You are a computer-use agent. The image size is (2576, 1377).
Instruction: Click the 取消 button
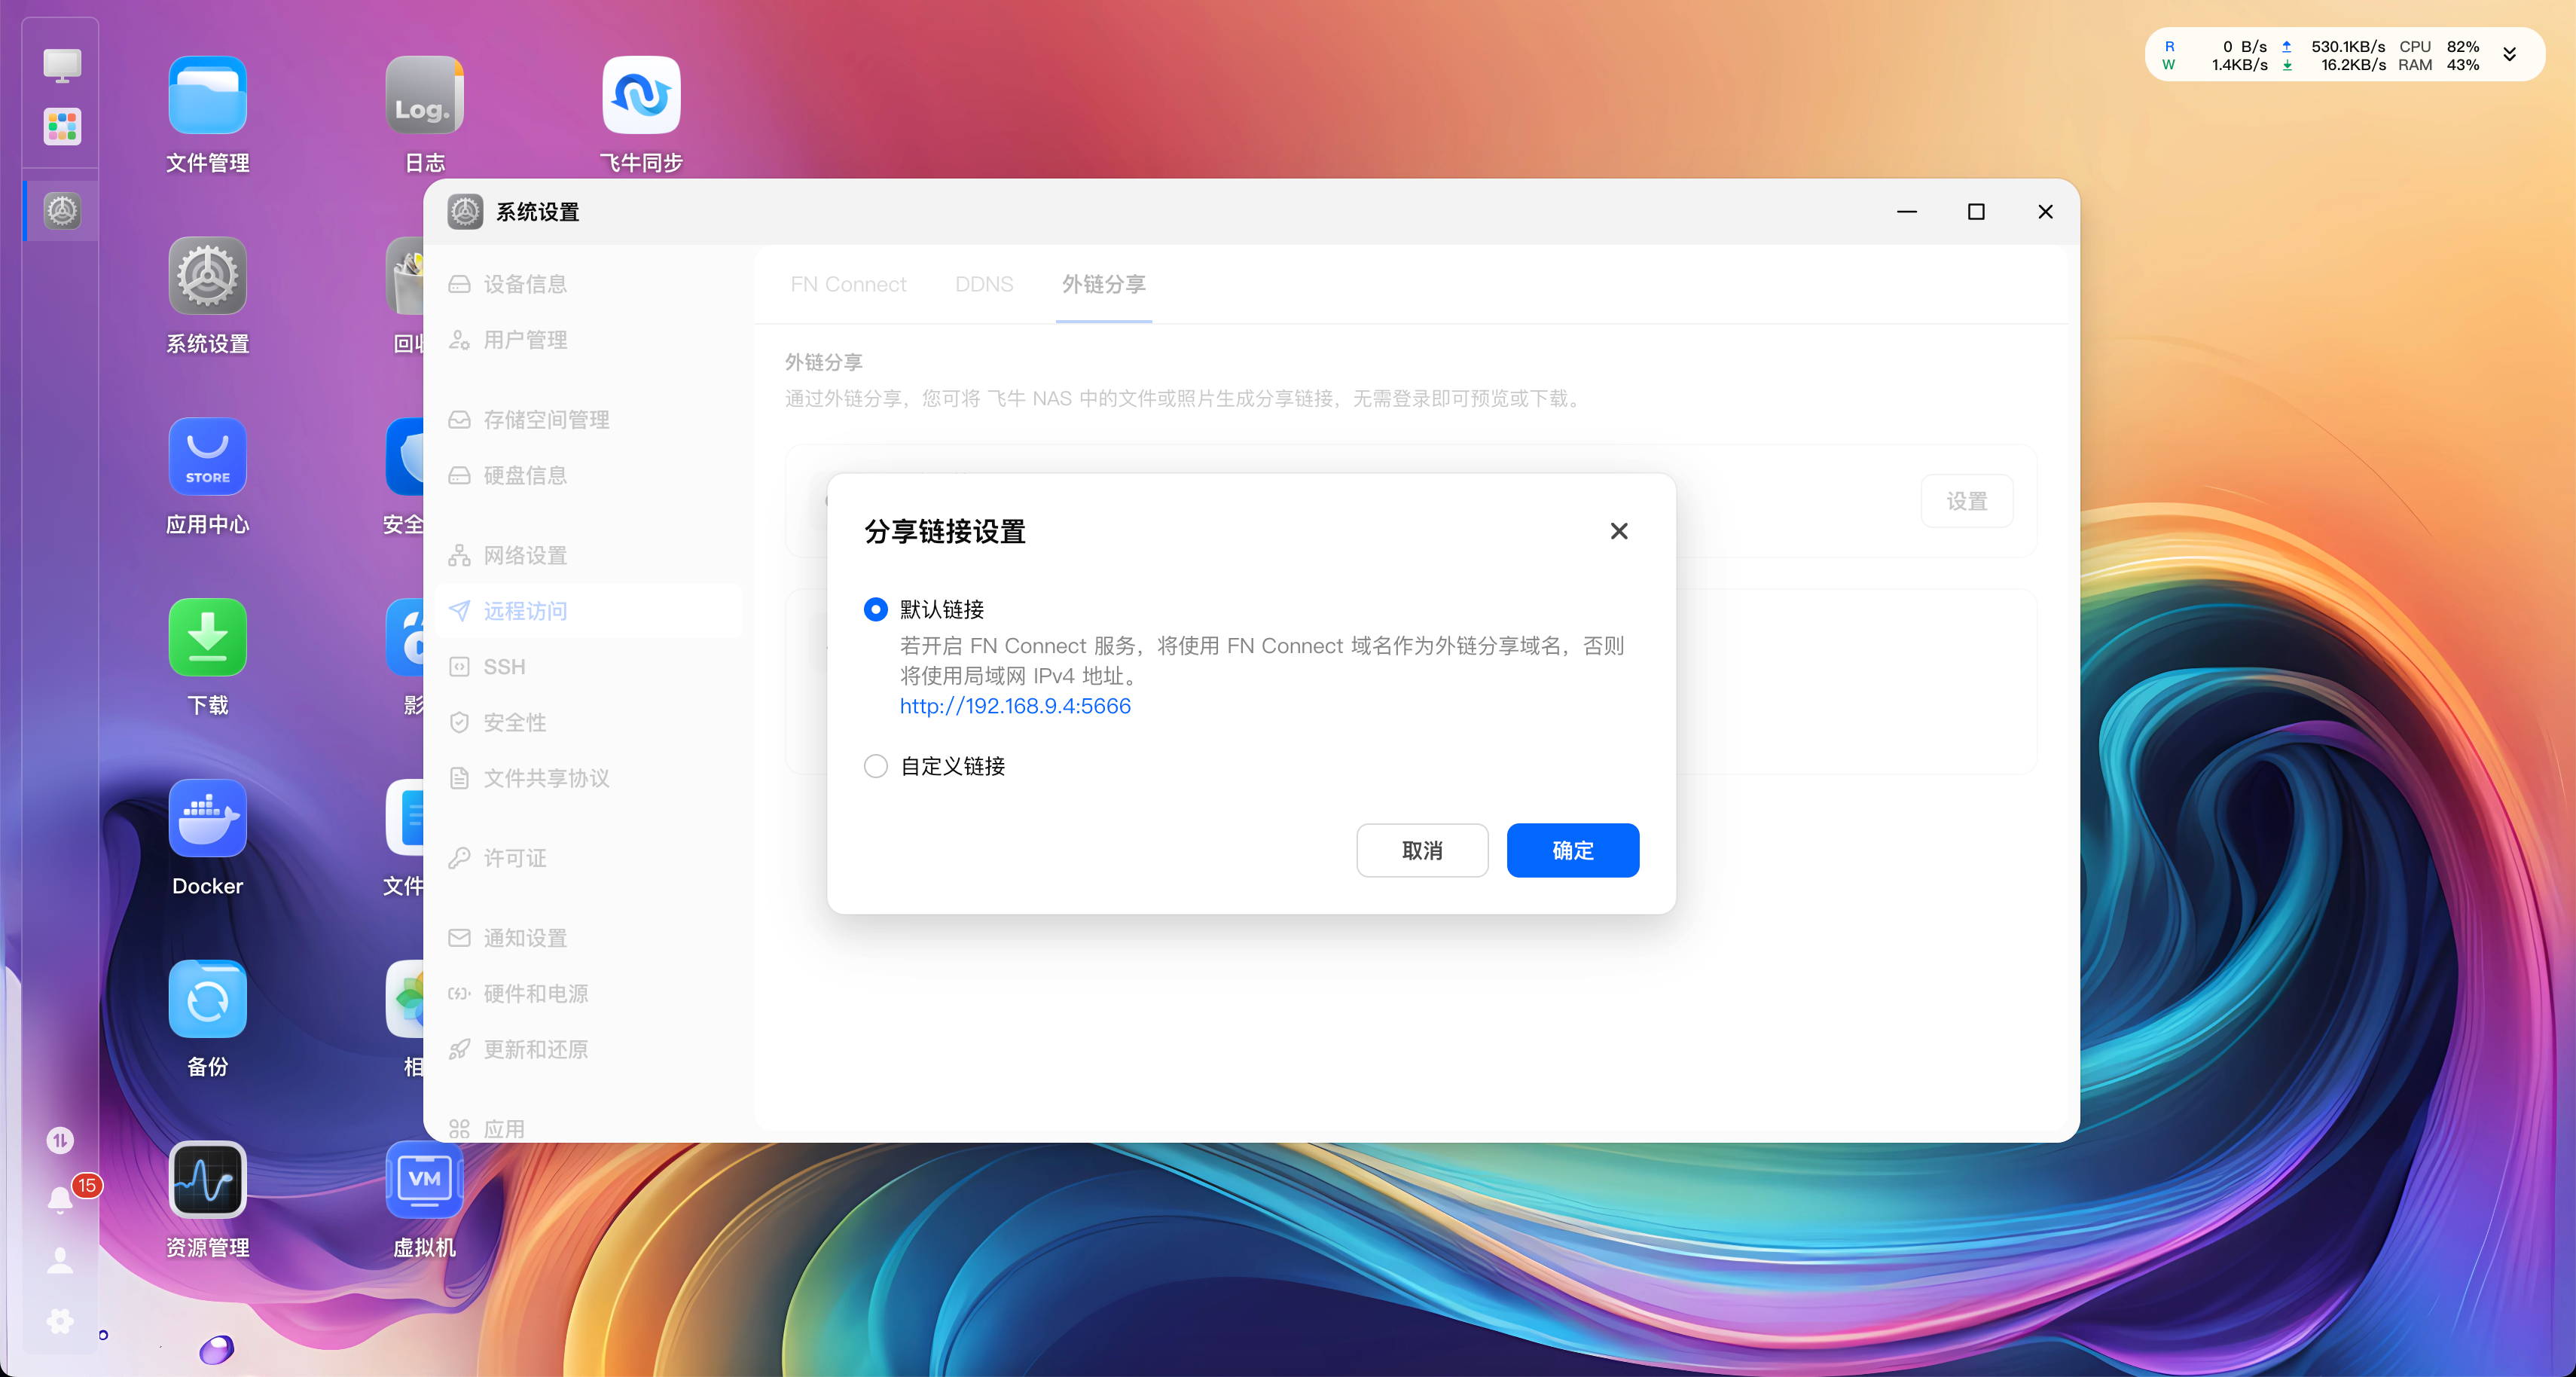[x=1422, y=850]
